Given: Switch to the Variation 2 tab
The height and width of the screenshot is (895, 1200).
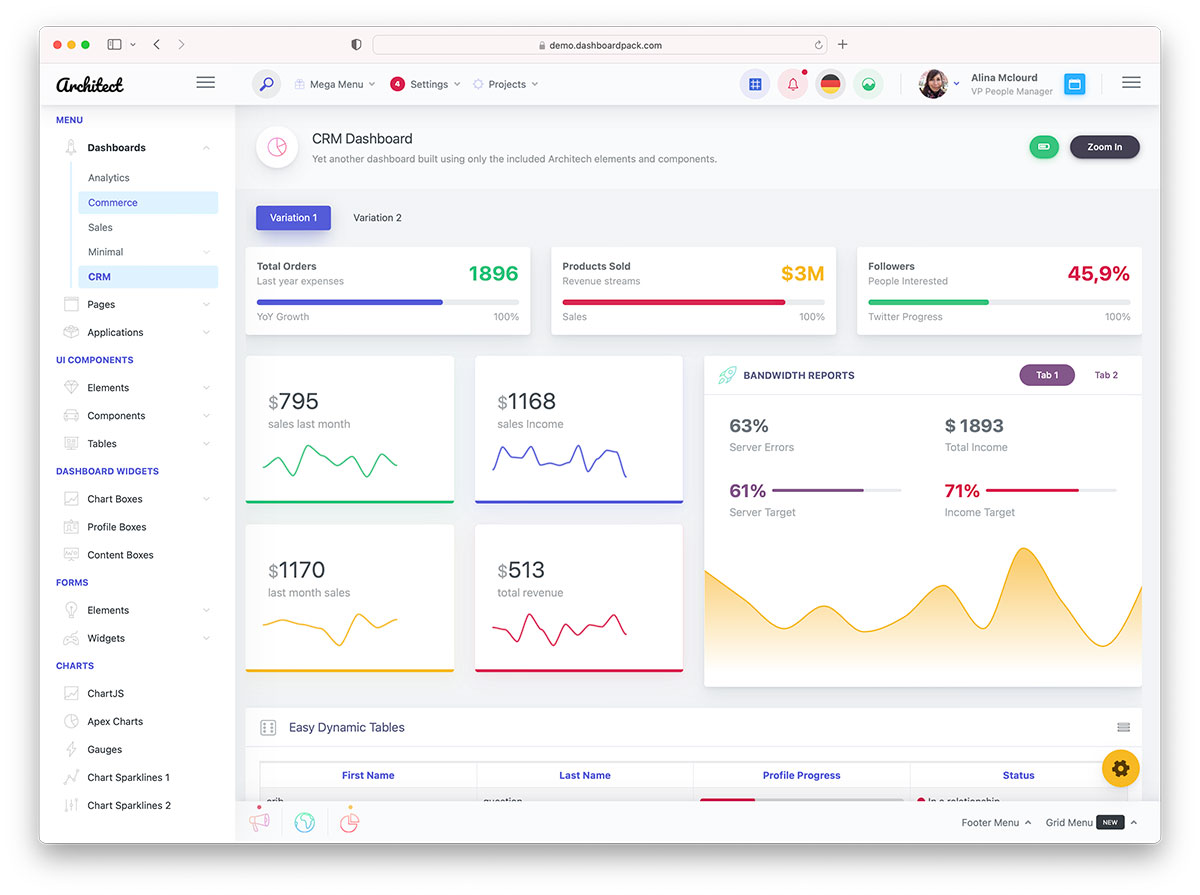Looking at the screenshot, I should (x=377, y=217).
